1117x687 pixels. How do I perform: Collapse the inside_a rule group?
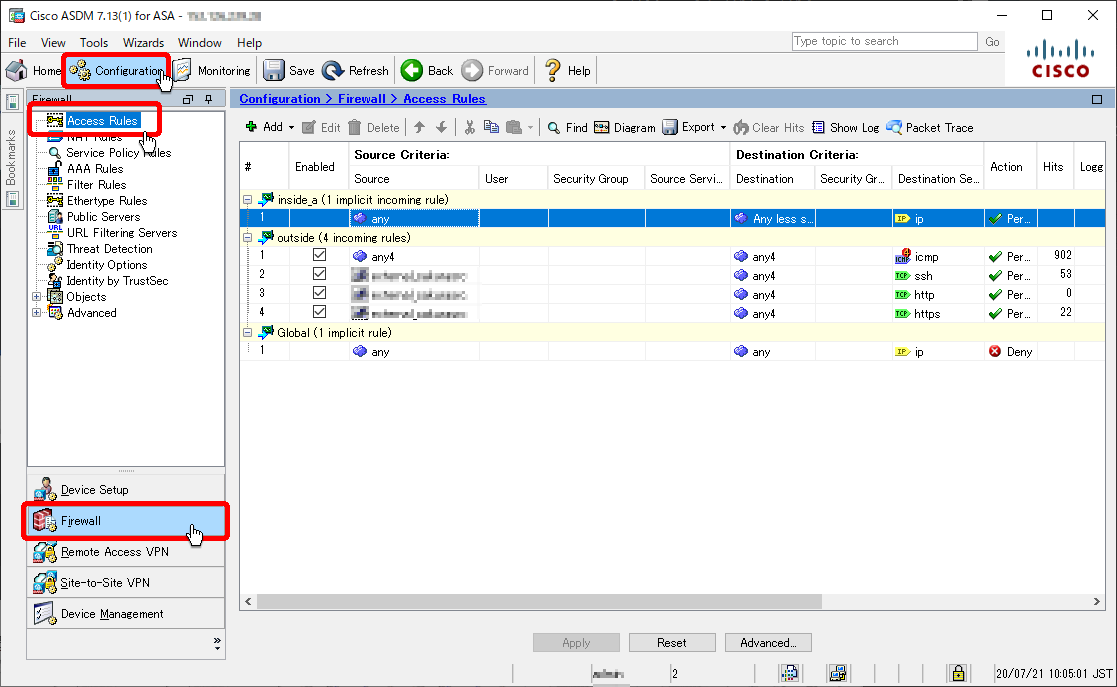click(247, 200)
